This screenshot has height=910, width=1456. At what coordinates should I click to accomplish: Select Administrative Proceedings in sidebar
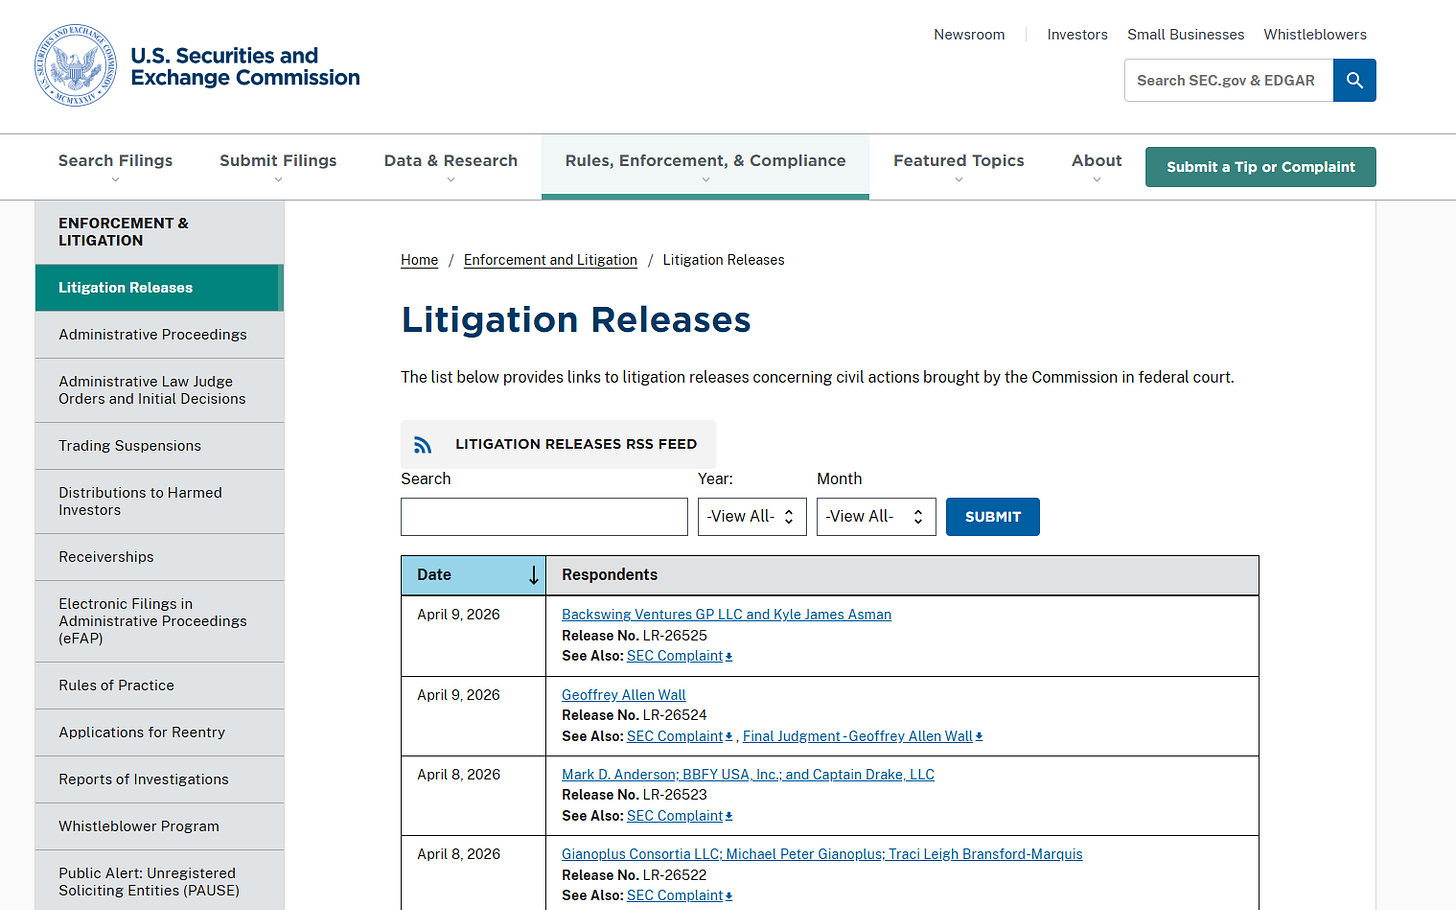(x=159, y=335)
